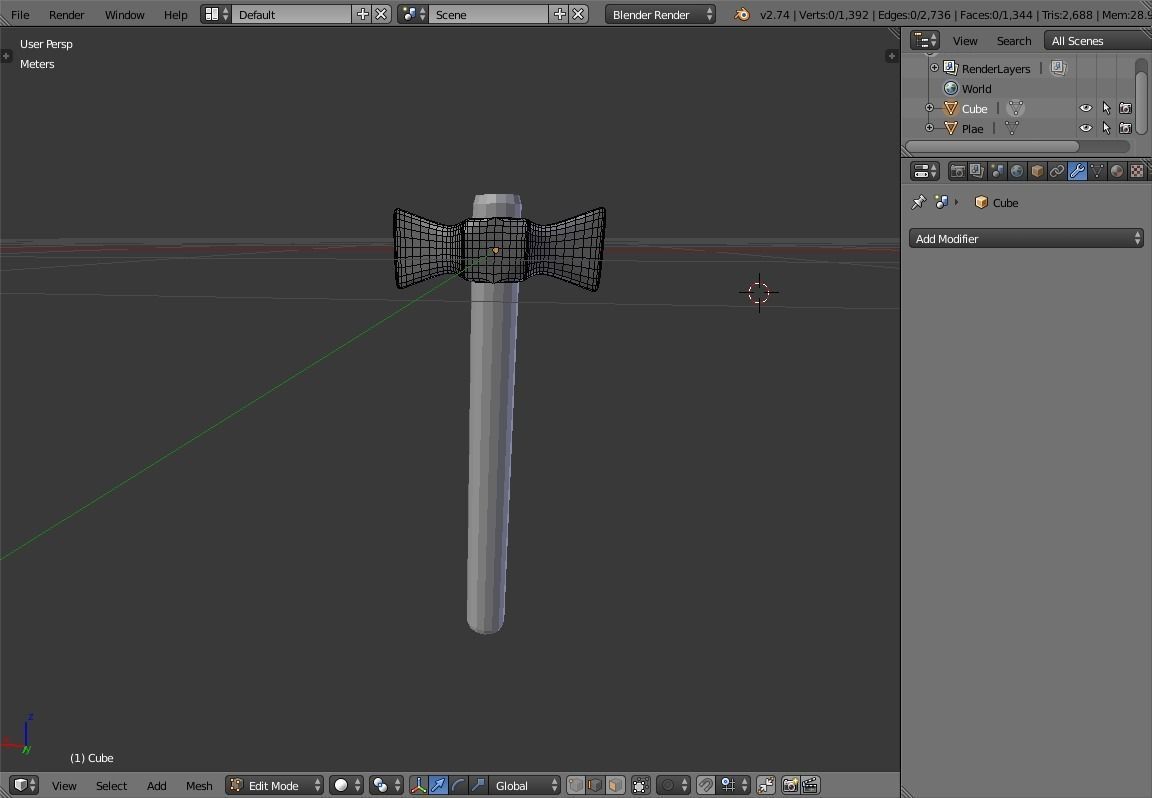Image resolution: width=1152 pixels, height=798 pixels.
Task: Toggle Plae selectability arrow icon
Action: [x=1106, y=128]
